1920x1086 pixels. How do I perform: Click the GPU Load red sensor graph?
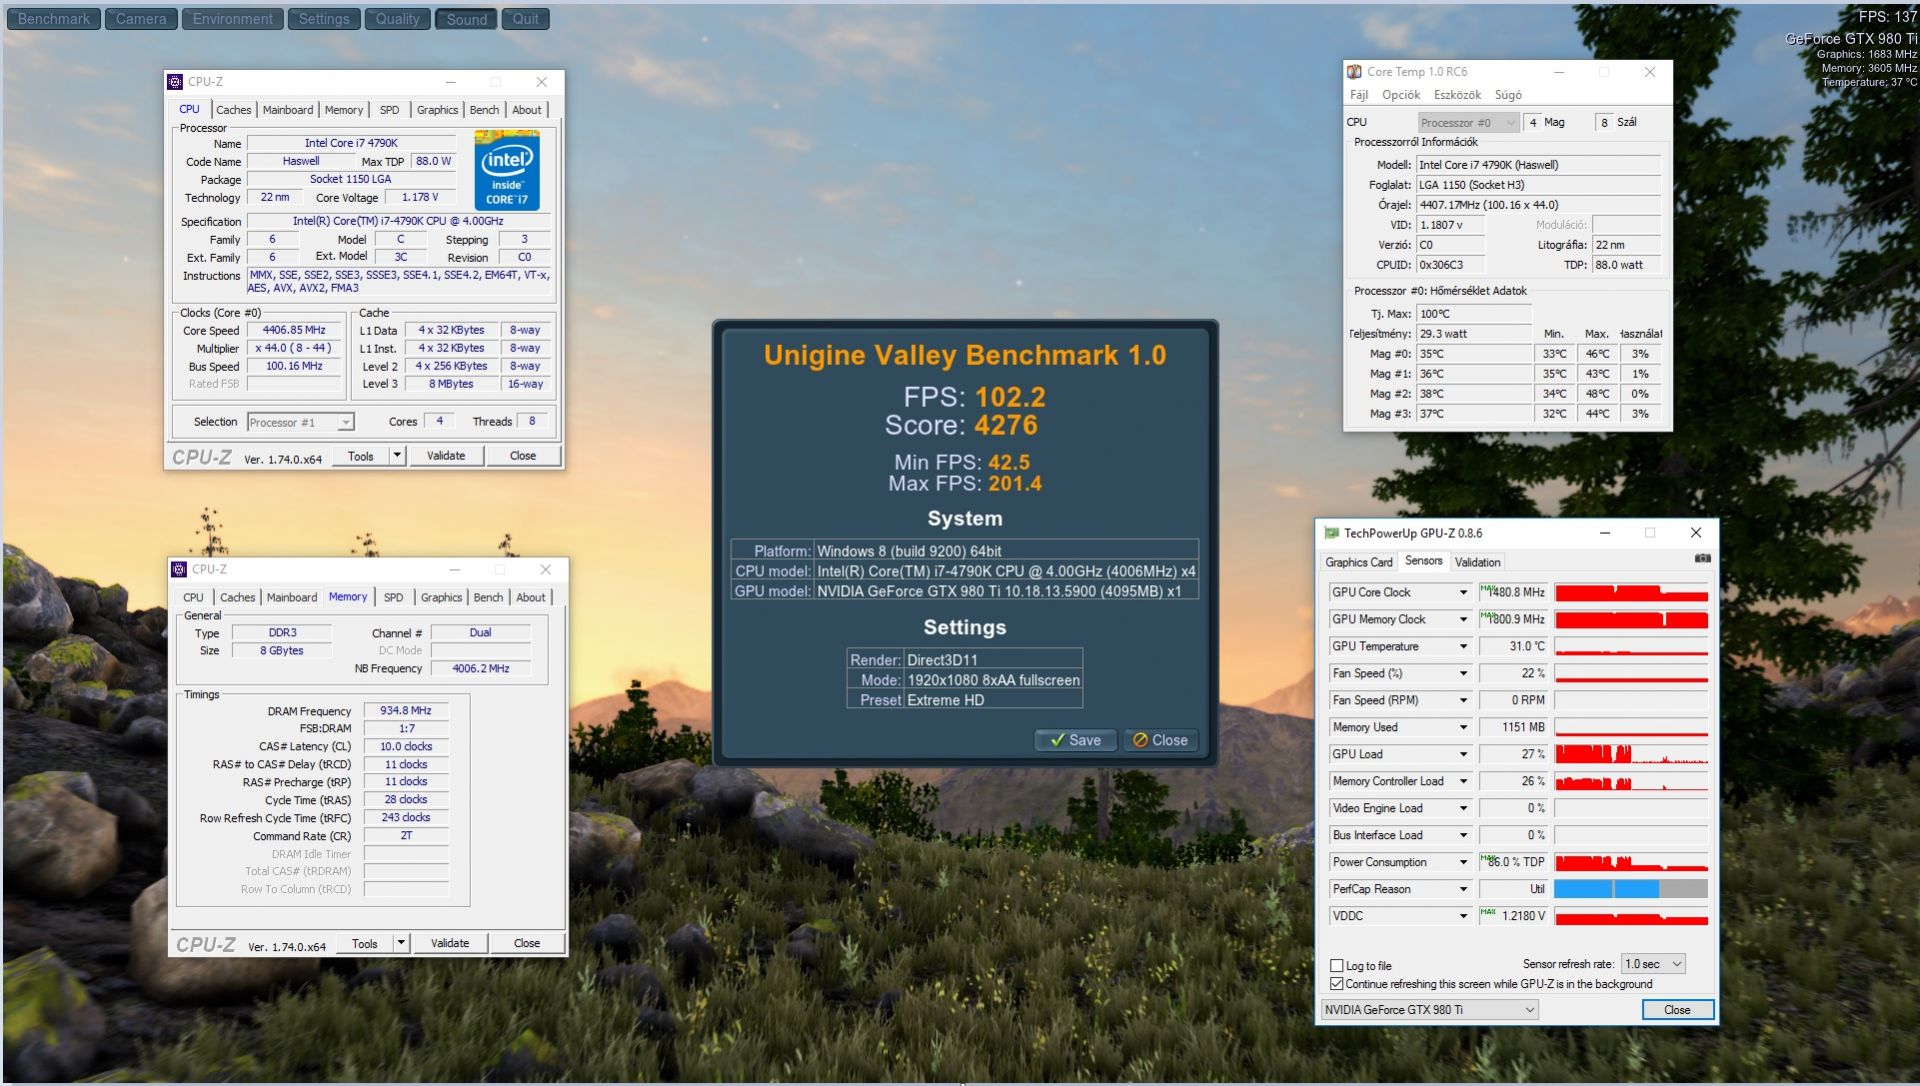point(1631,755)
